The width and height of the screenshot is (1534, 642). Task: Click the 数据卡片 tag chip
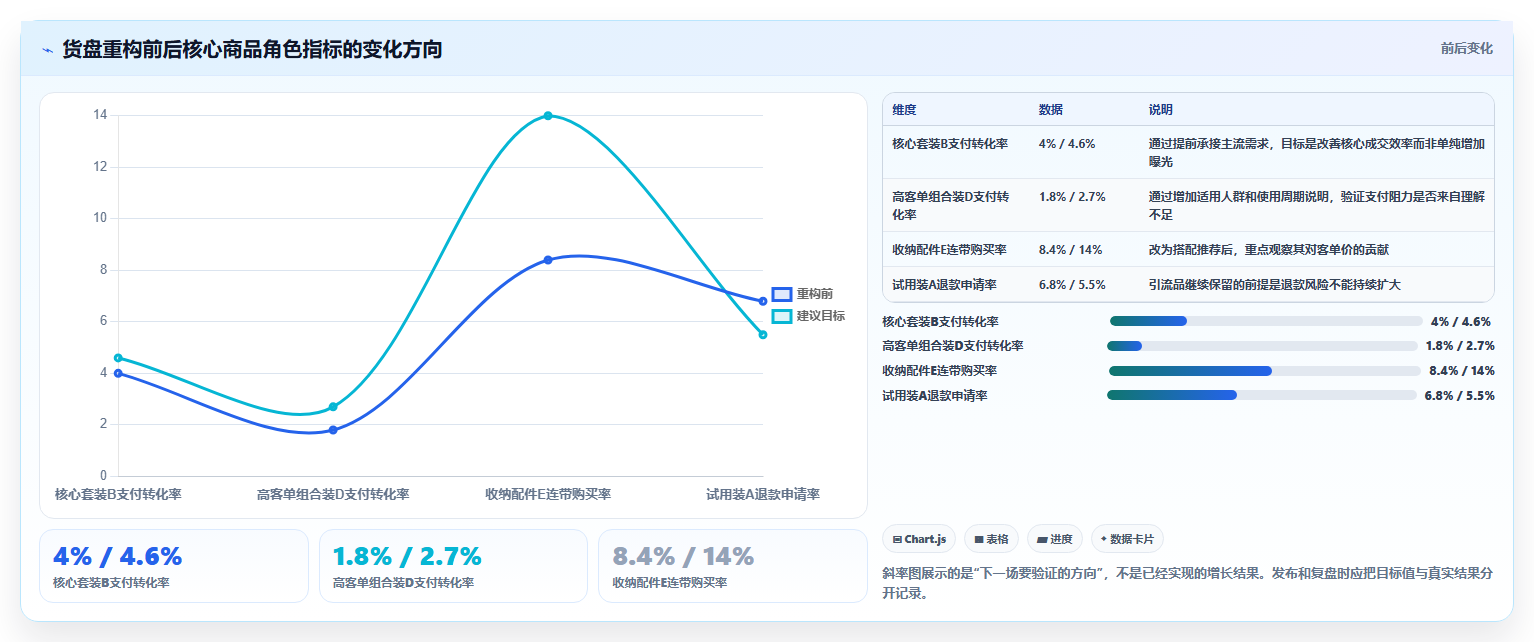(x=1127, y=539)
